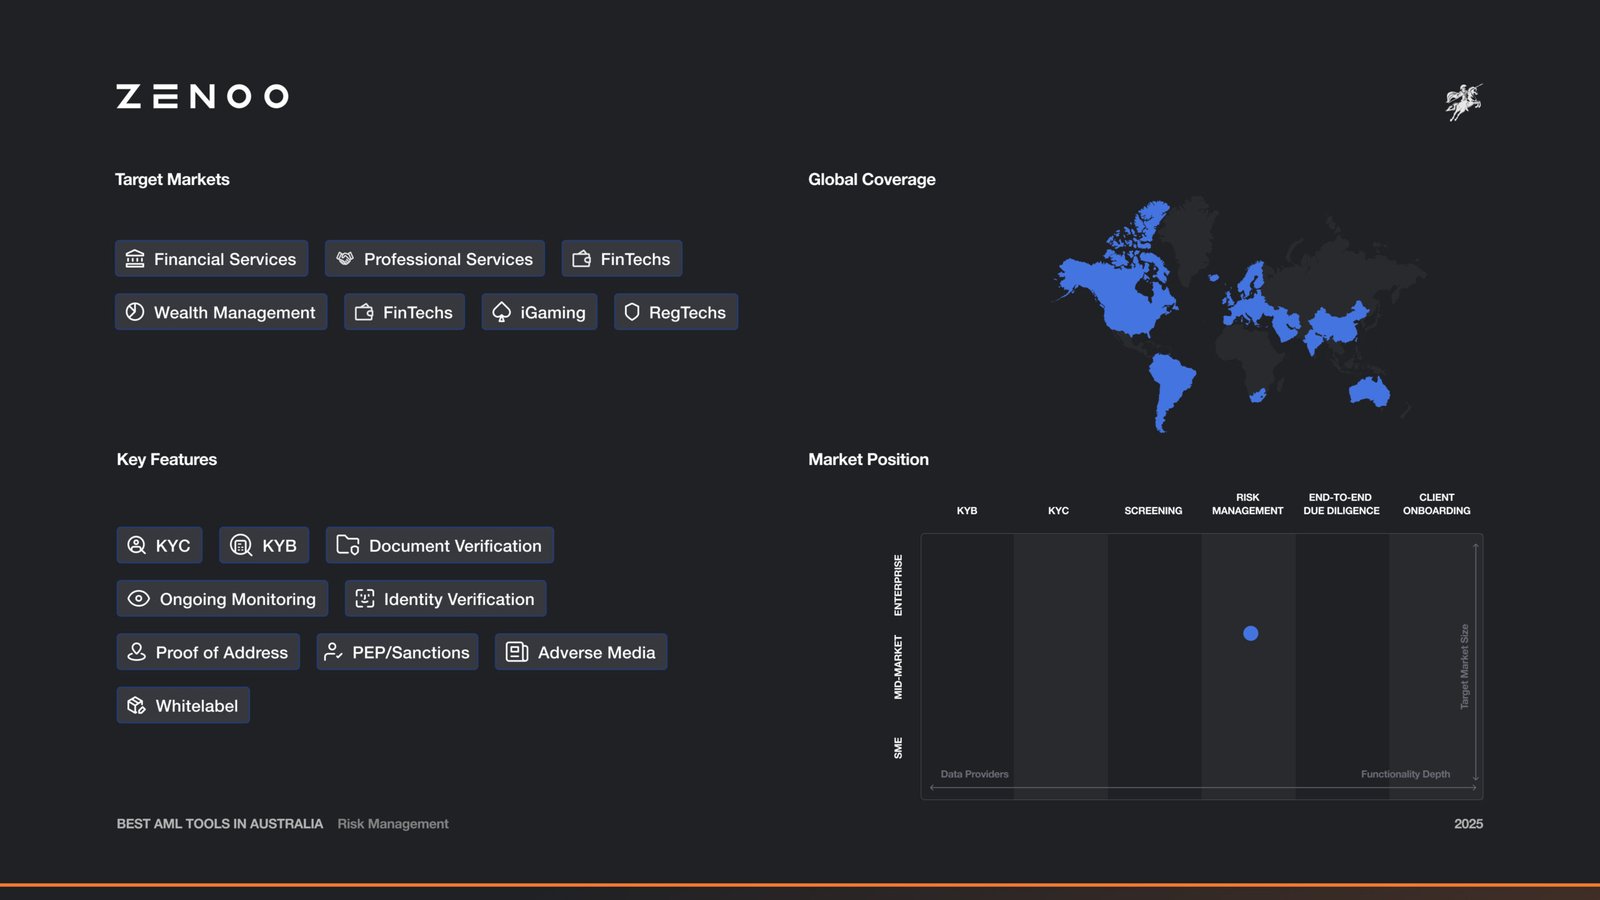The image size is (1600, 900).
Task: Click the spade icon beside iGaming
Action: [x=501, y=312]
